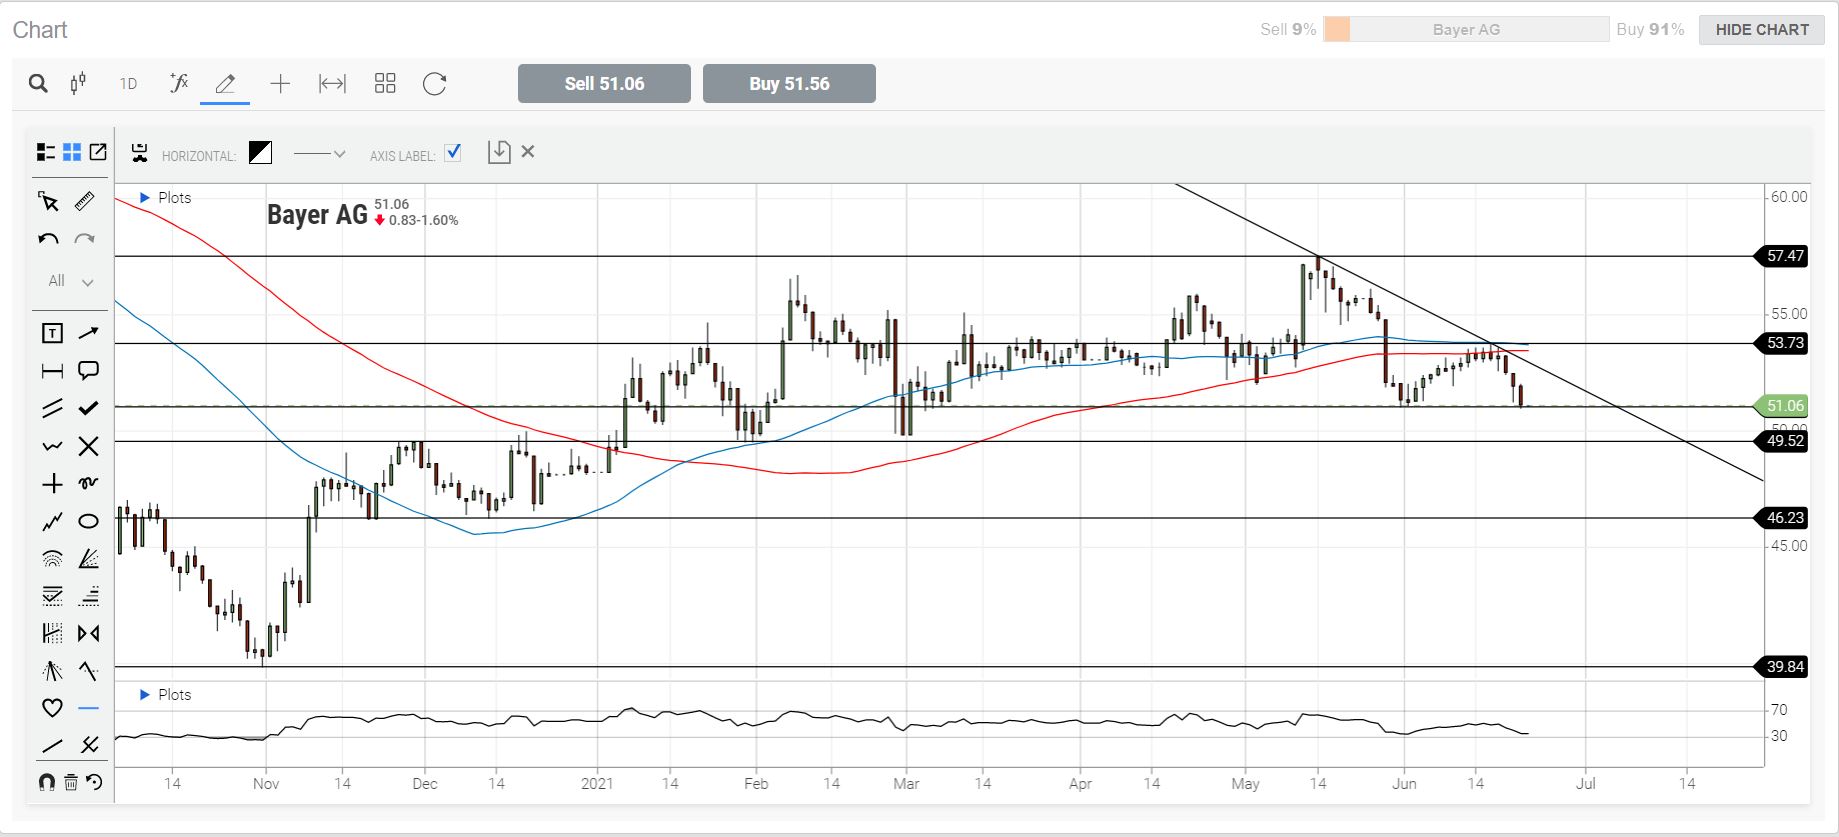Select the Fibonacci fan tool
The width and height of the screenshot is (1839, 837).
[89, 558]
